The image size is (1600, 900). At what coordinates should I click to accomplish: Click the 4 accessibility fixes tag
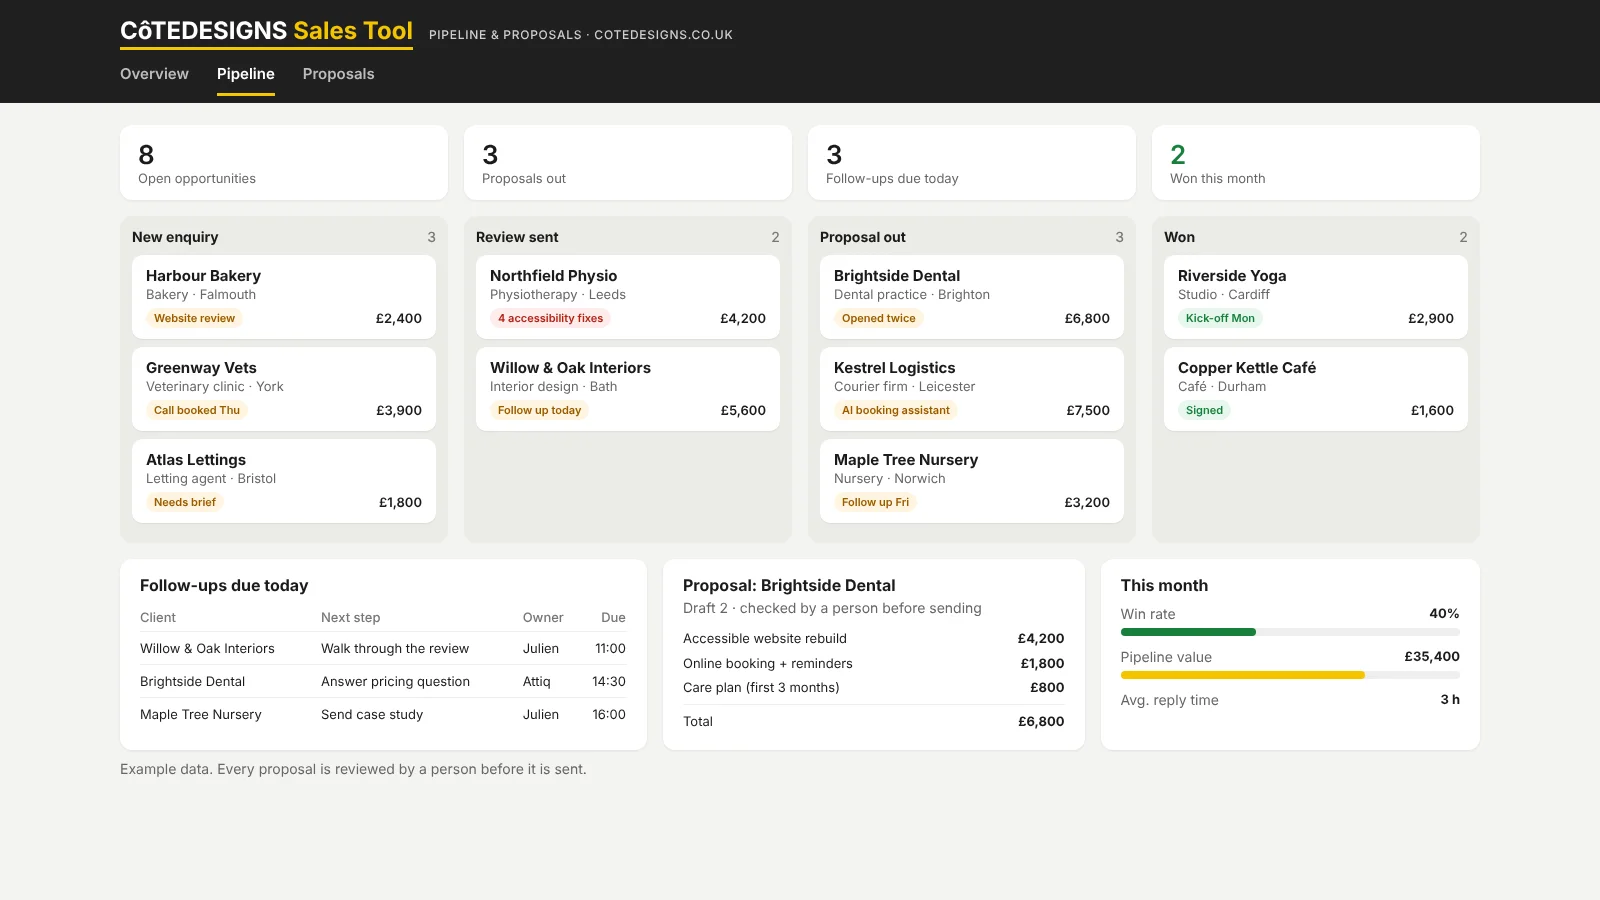point(551,318)
